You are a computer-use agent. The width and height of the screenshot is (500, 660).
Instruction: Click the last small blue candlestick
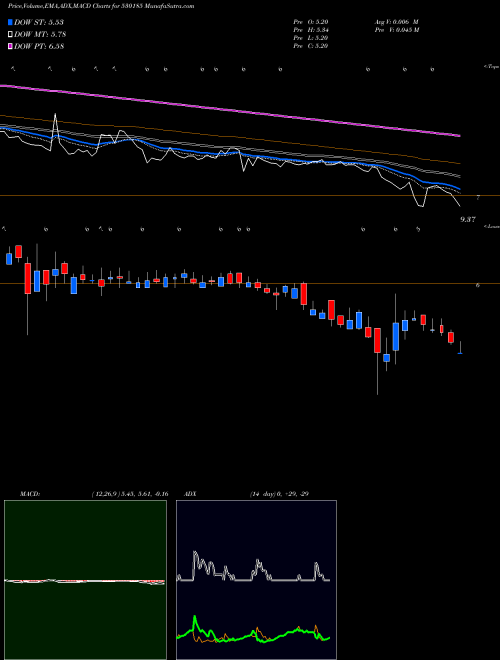(x=460, y=353)
